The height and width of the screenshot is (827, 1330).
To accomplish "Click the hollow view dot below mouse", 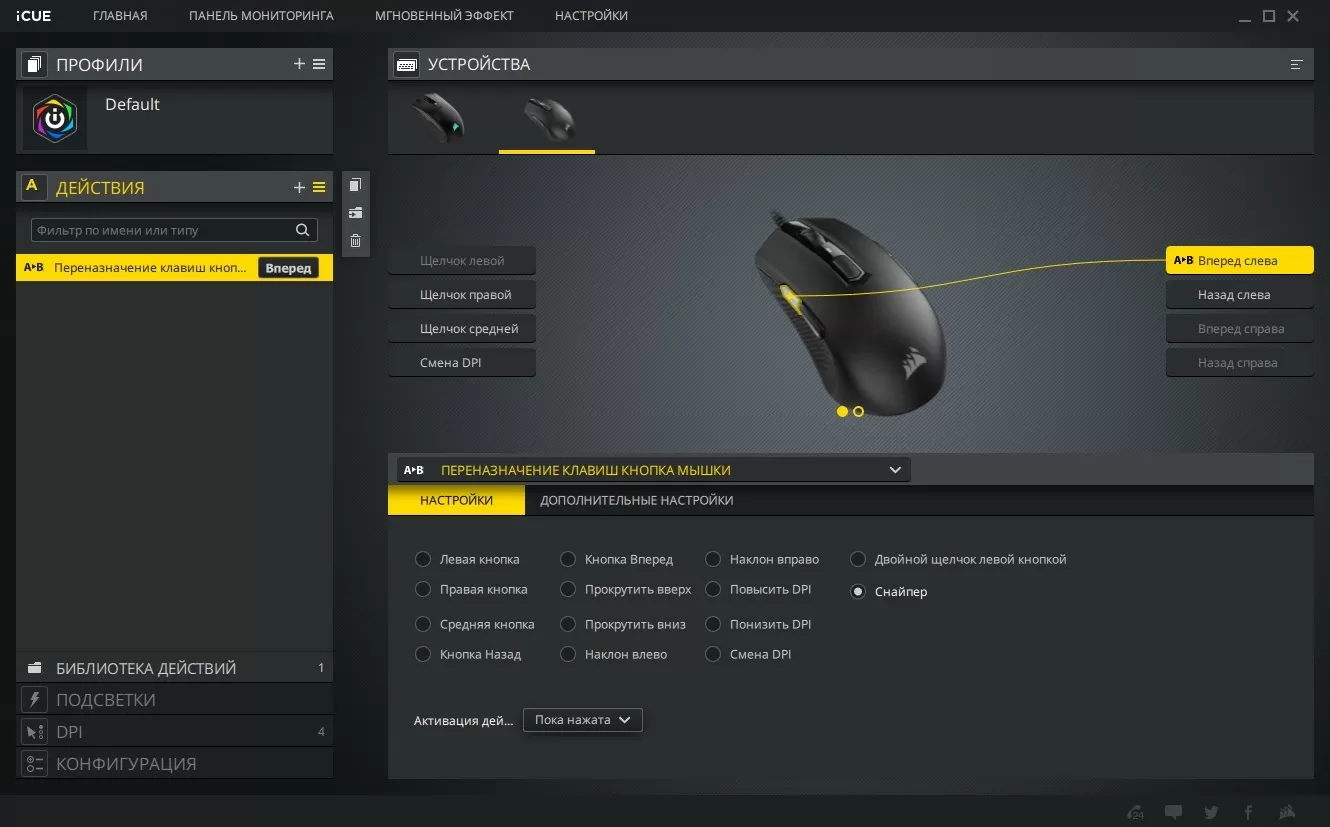I will pyautogui.click(x=858, y=411).
